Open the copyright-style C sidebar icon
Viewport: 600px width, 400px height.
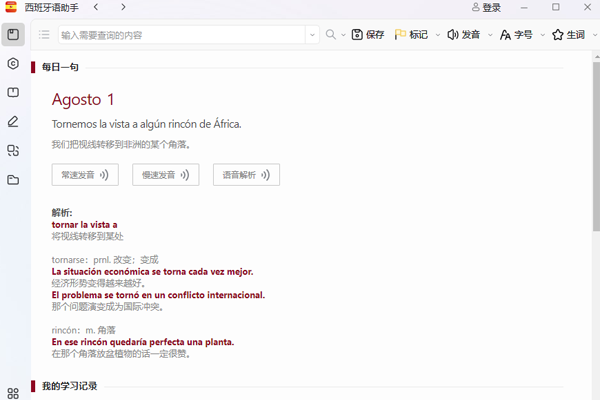(x=13, y=64)
